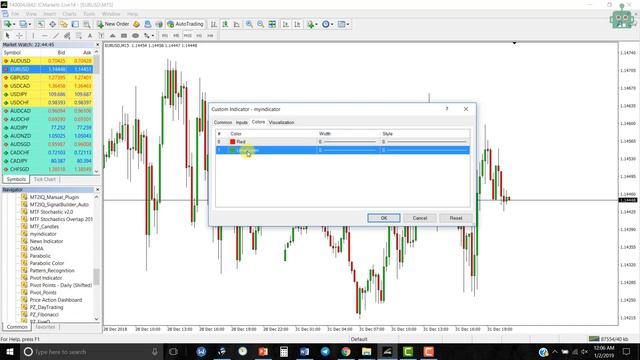Viewport: 640px width, 360px height.
Task: Zoom in the chart with magnifier plus
Action: click(249, 24)
